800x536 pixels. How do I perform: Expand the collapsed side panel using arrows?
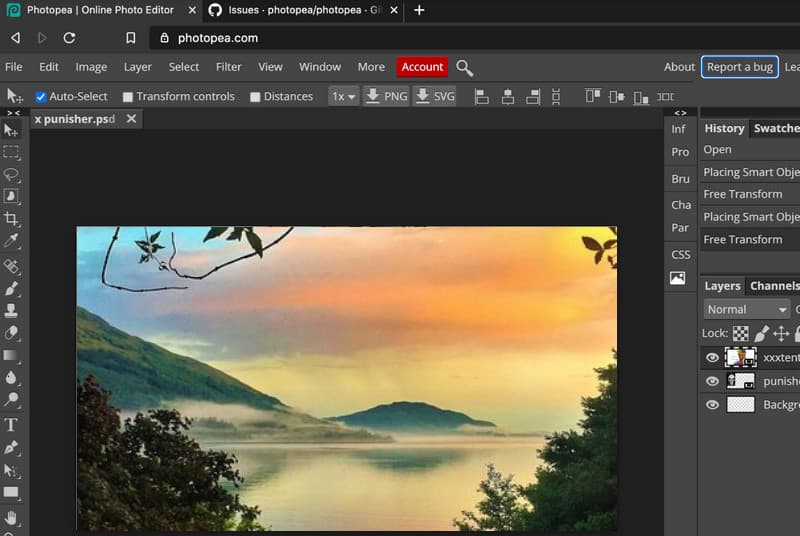680,113
